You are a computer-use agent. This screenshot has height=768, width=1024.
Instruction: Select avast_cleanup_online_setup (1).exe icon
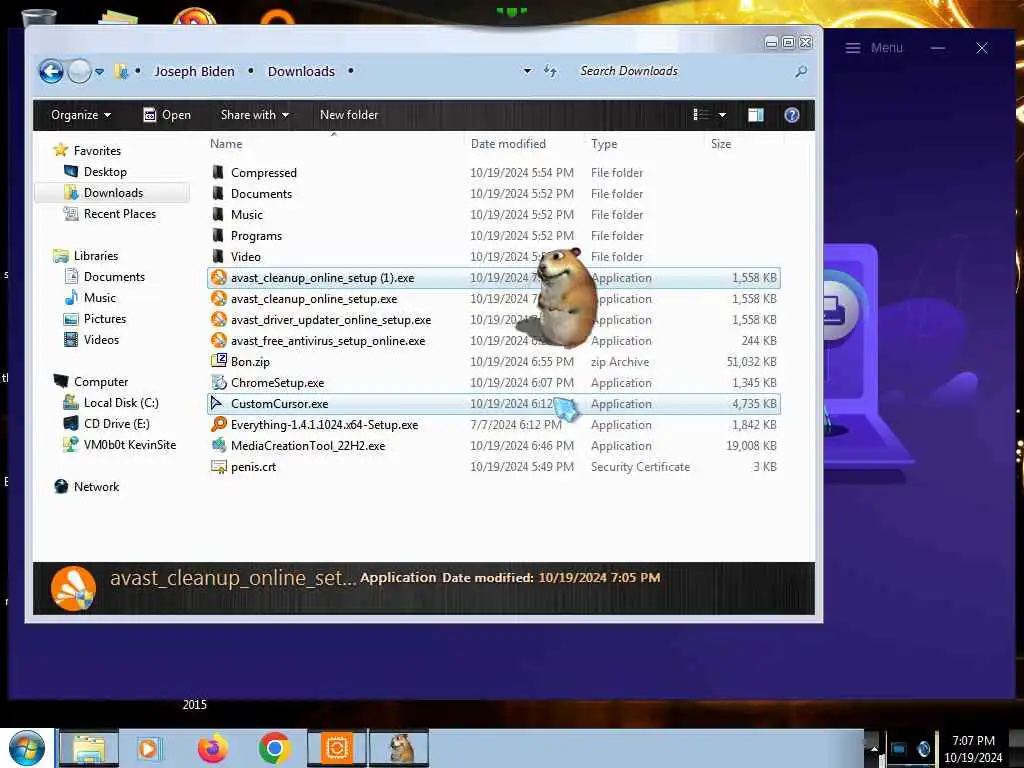click(x=219, y=278)
